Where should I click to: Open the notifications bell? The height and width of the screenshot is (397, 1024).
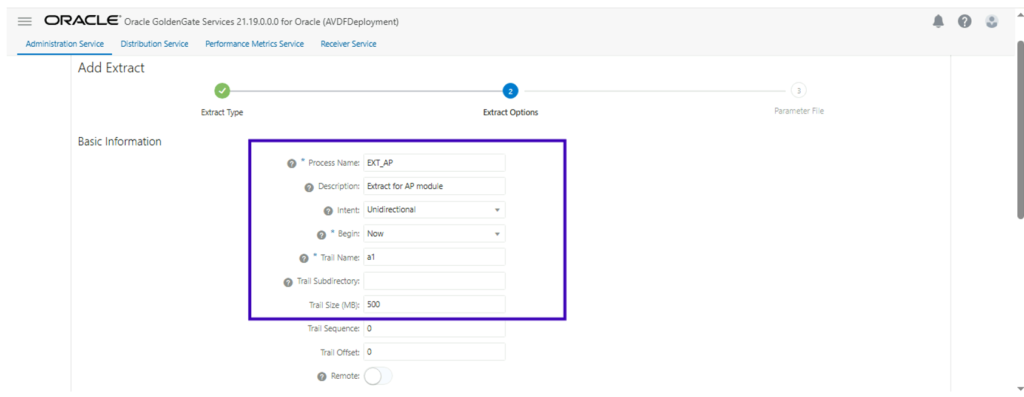(x=938, y=22)
